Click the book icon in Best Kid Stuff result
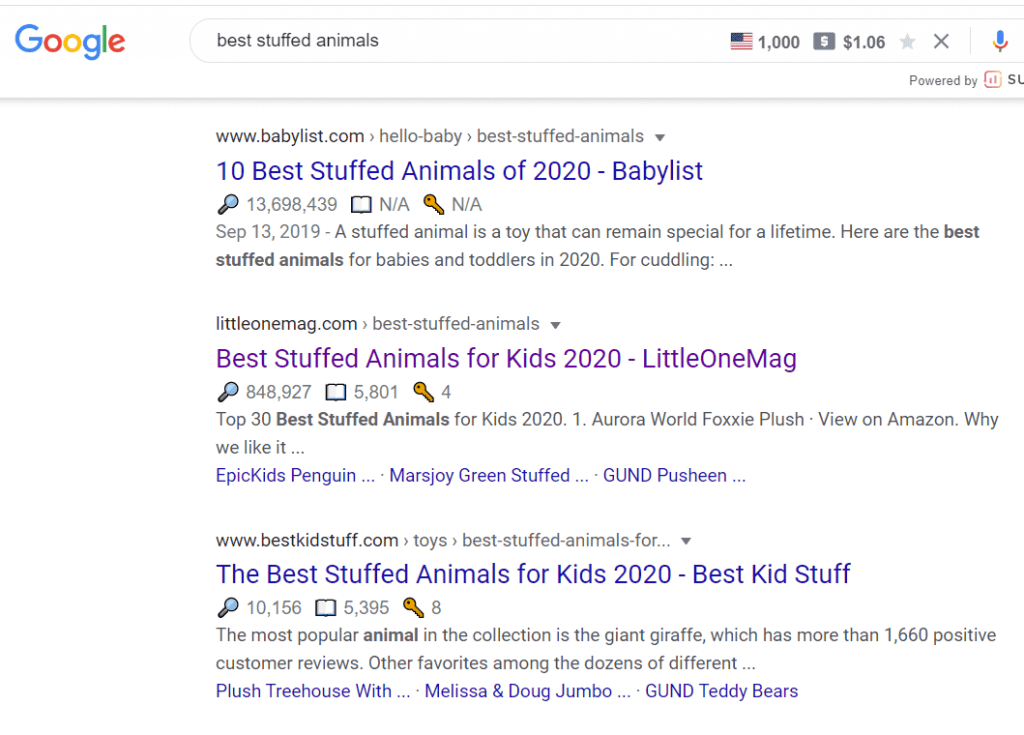 (x=325, y=608)
